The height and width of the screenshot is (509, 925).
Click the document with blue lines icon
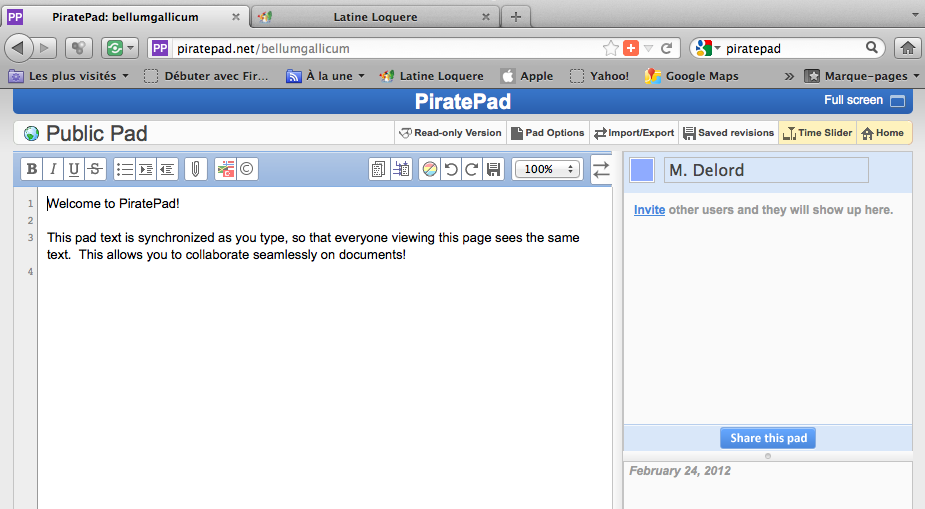coord(401,169)
